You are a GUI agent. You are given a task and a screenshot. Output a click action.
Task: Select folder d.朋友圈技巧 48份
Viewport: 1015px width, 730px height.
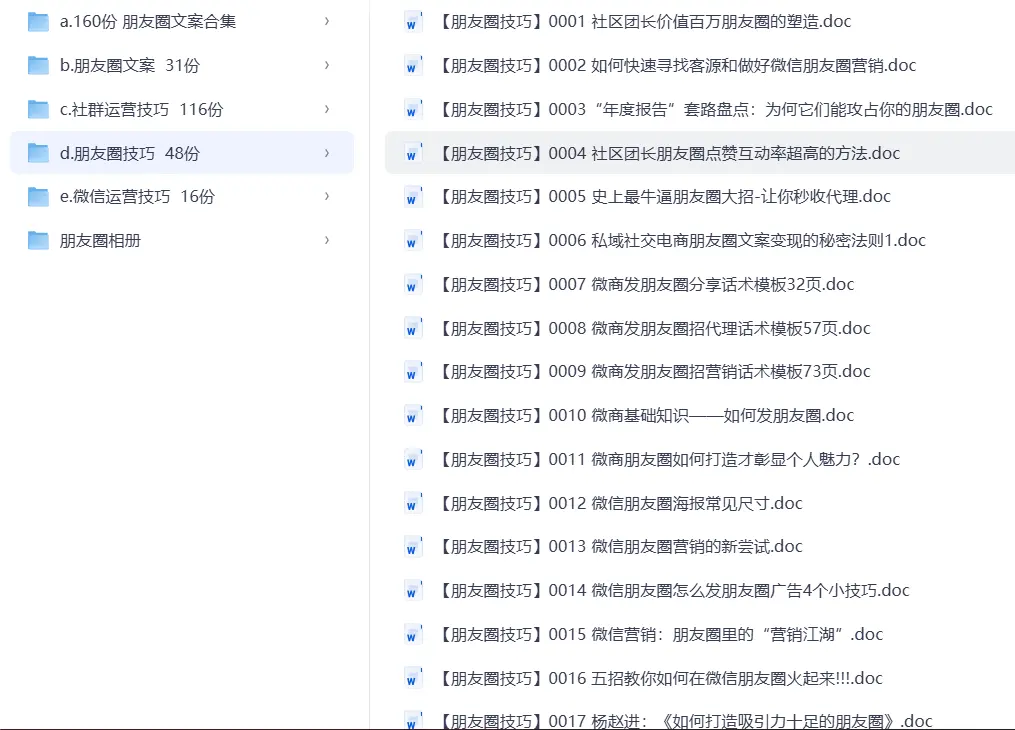click(182, 153)
